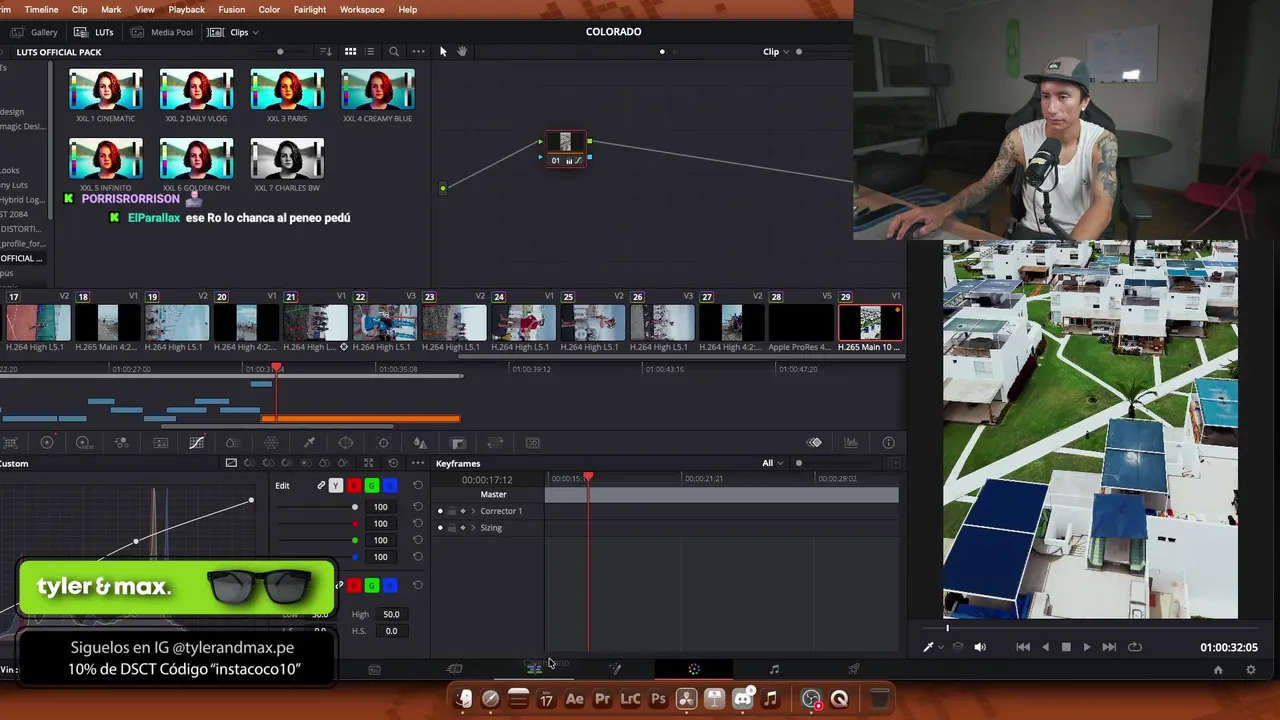Click the LUT sort order icon

pos(325,51)
